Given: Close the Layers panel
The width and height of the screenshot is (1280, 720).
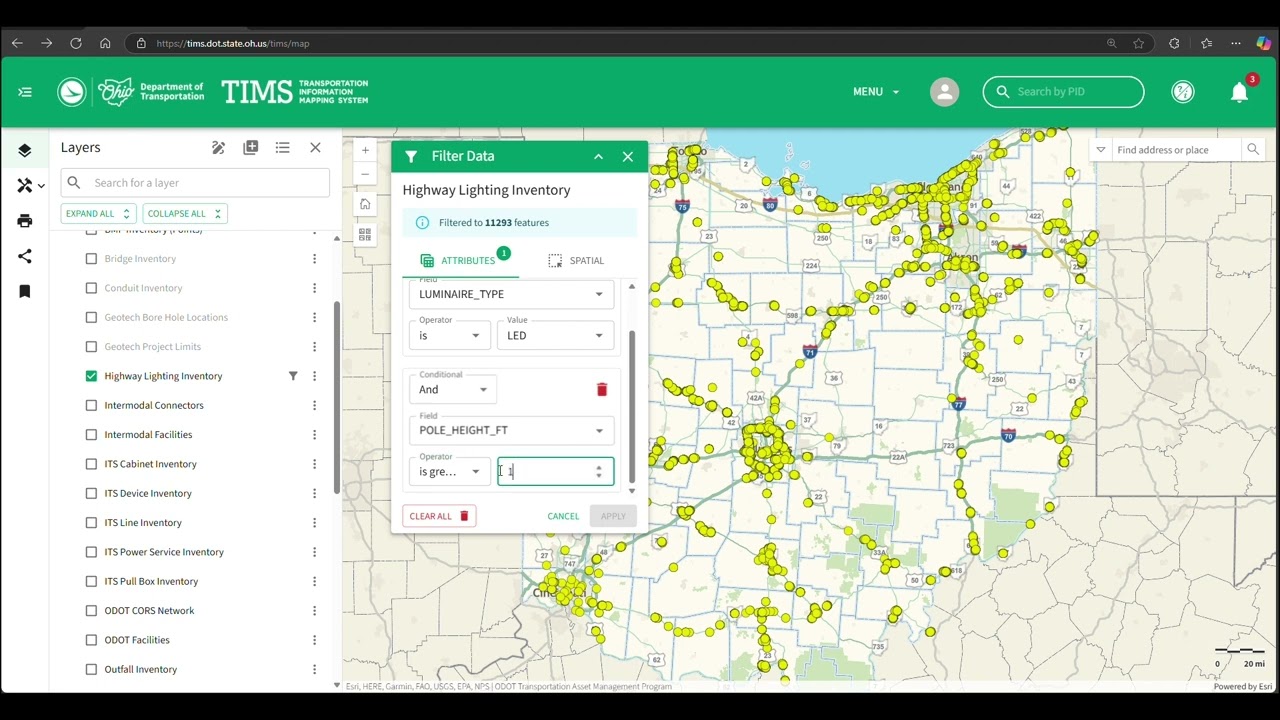Looking at the screenshot, I should 315,148.
